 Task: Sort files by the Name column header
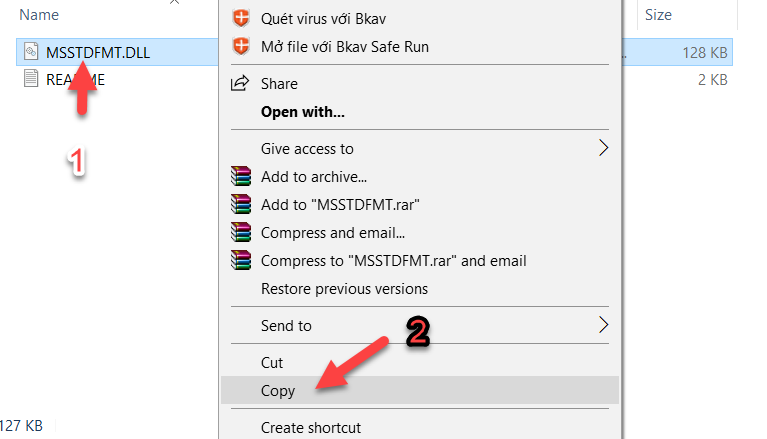[39, 15]
